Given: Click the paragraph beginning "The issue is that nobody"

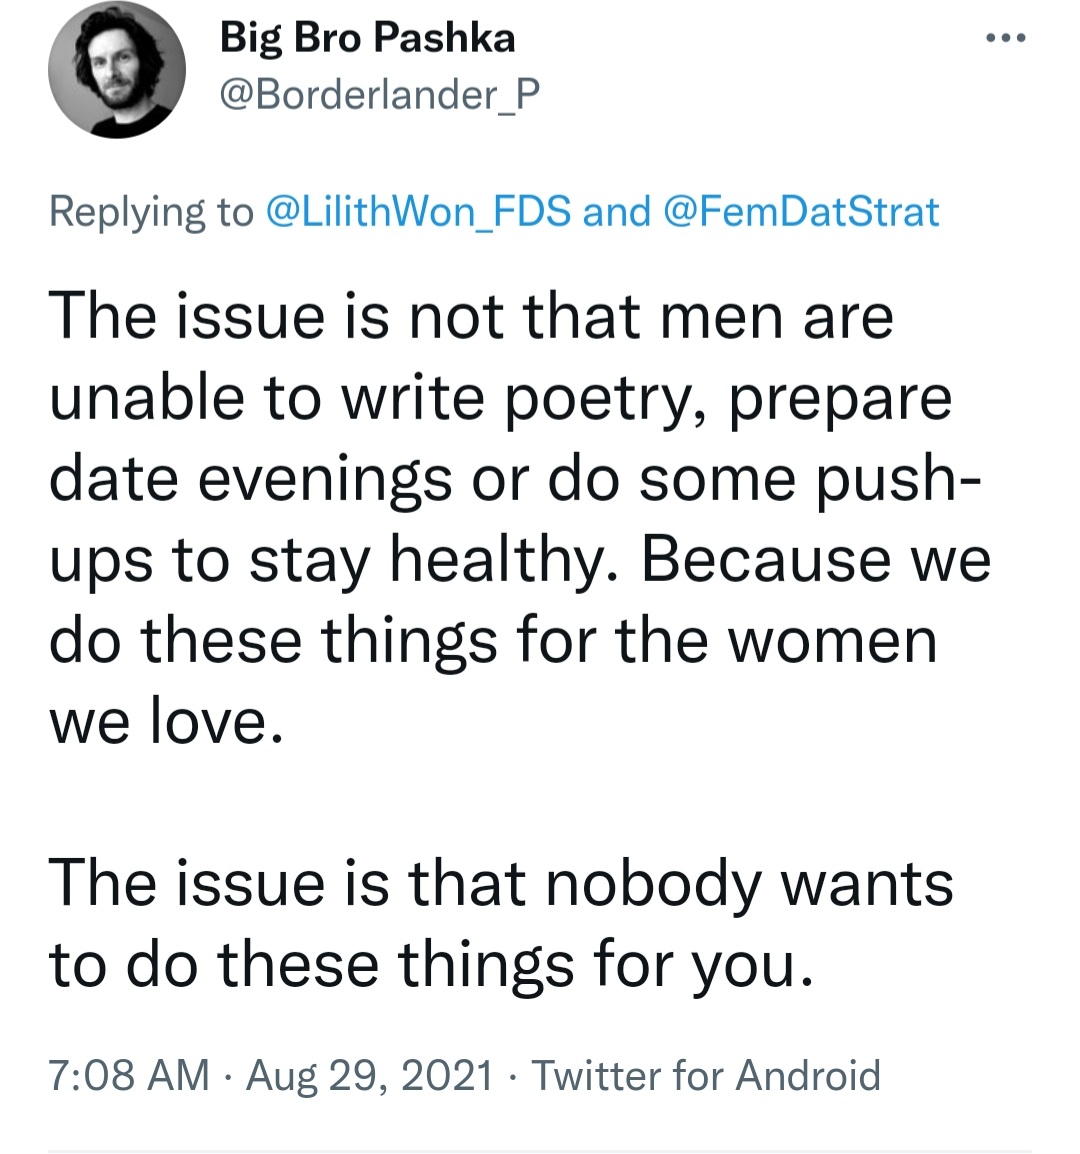Looking at the screenshot, I should pyautogui.click(x=501, y=923).
